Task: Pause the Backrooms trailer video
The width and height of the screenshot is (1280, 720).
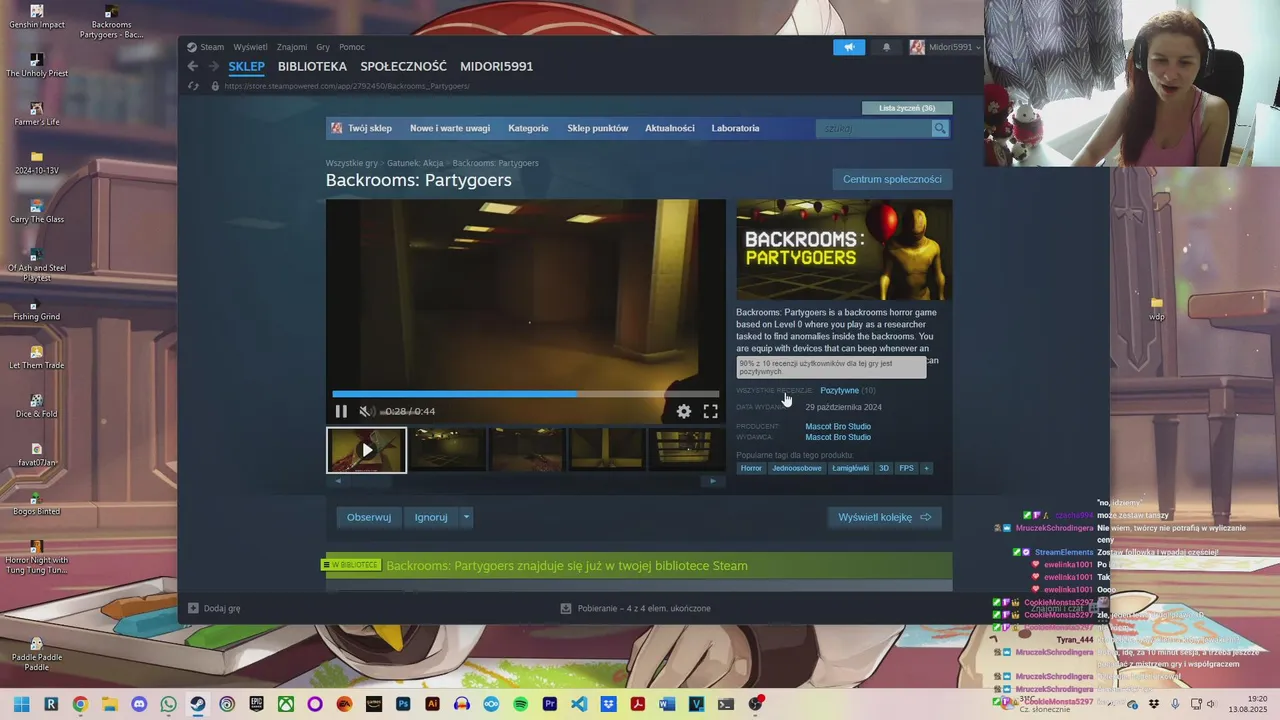Action: (341, 411)
